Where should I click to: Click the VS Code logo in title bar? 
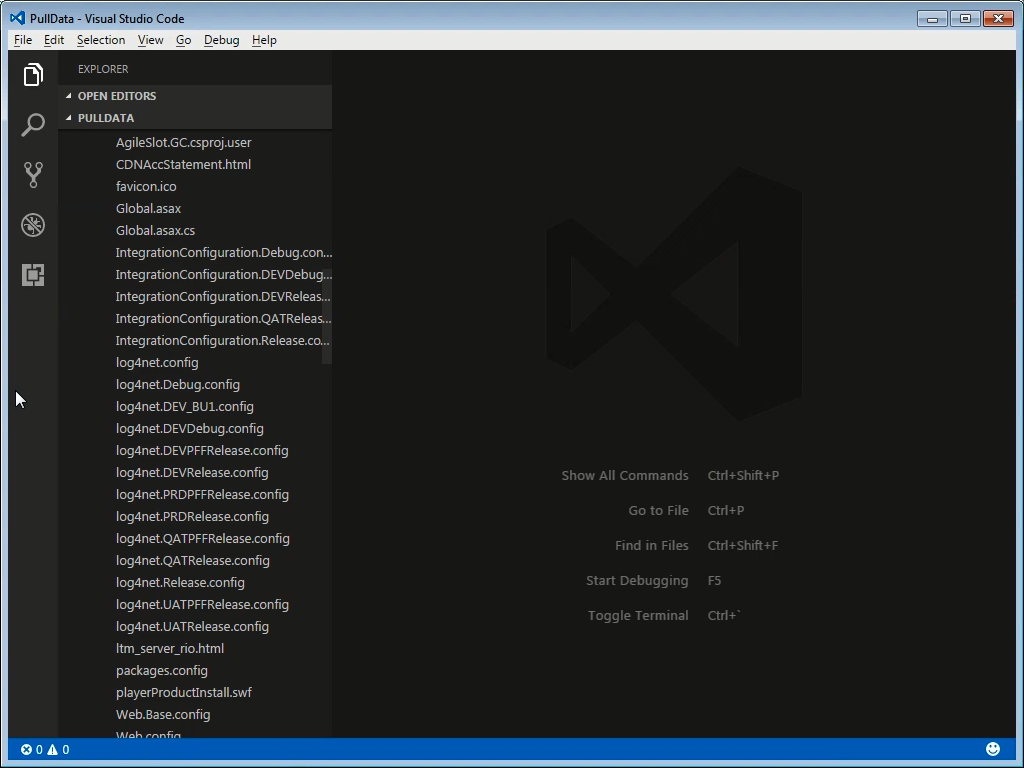click(x=18, y=18)
